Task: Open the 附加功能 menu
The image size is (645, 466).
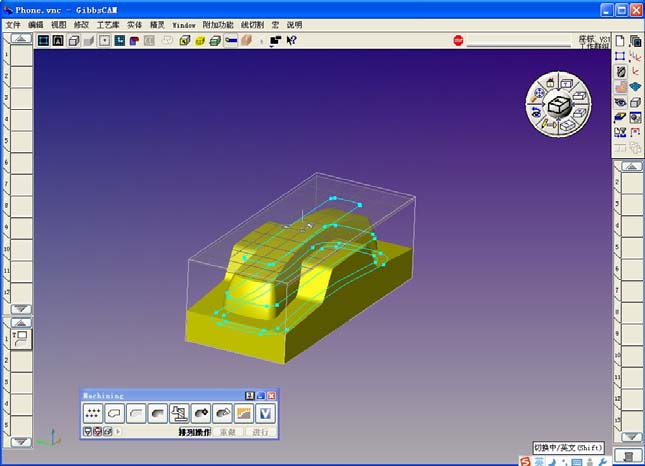Action: (x=218, y=25)
